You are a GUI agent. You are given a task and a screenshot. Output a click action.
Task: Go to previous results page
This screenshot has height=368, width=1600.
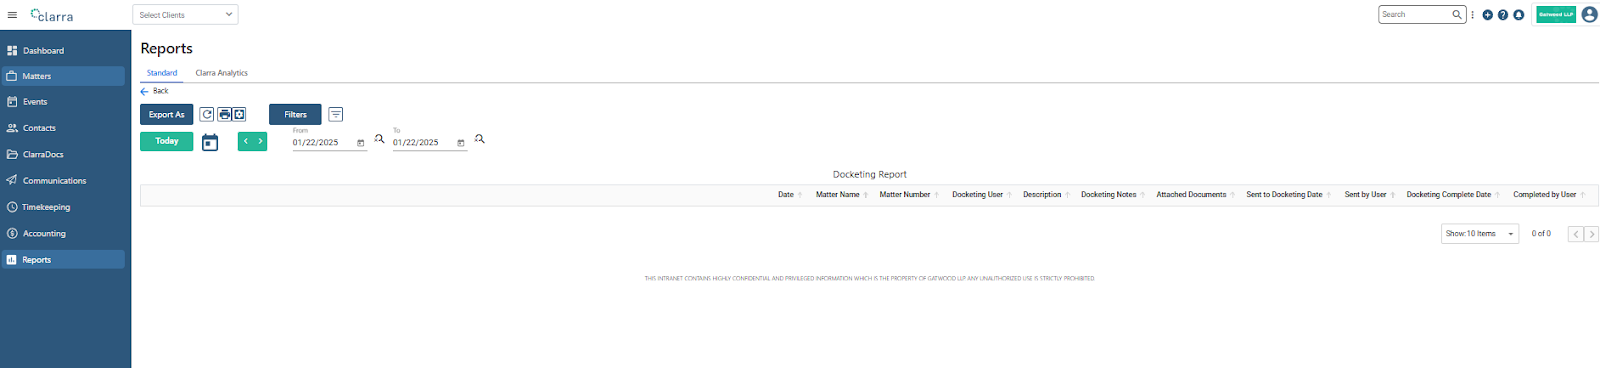(1576, 234)
